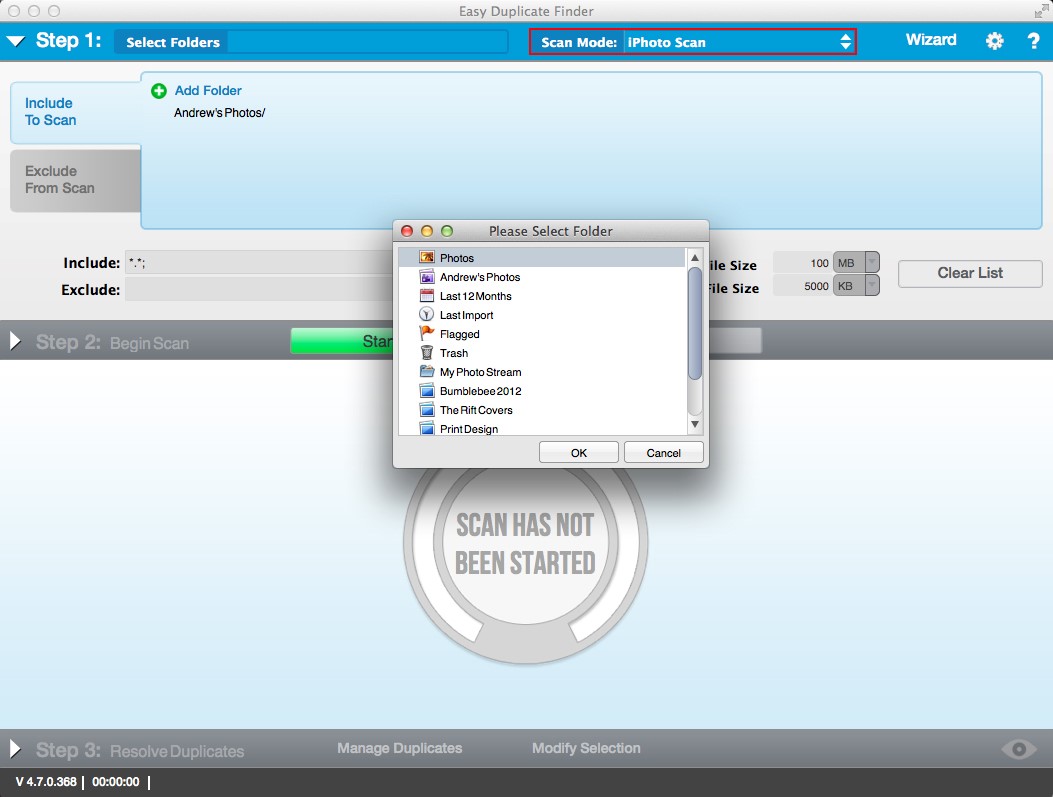Open the Wizard mode
1053x797 pixels.
930,40
